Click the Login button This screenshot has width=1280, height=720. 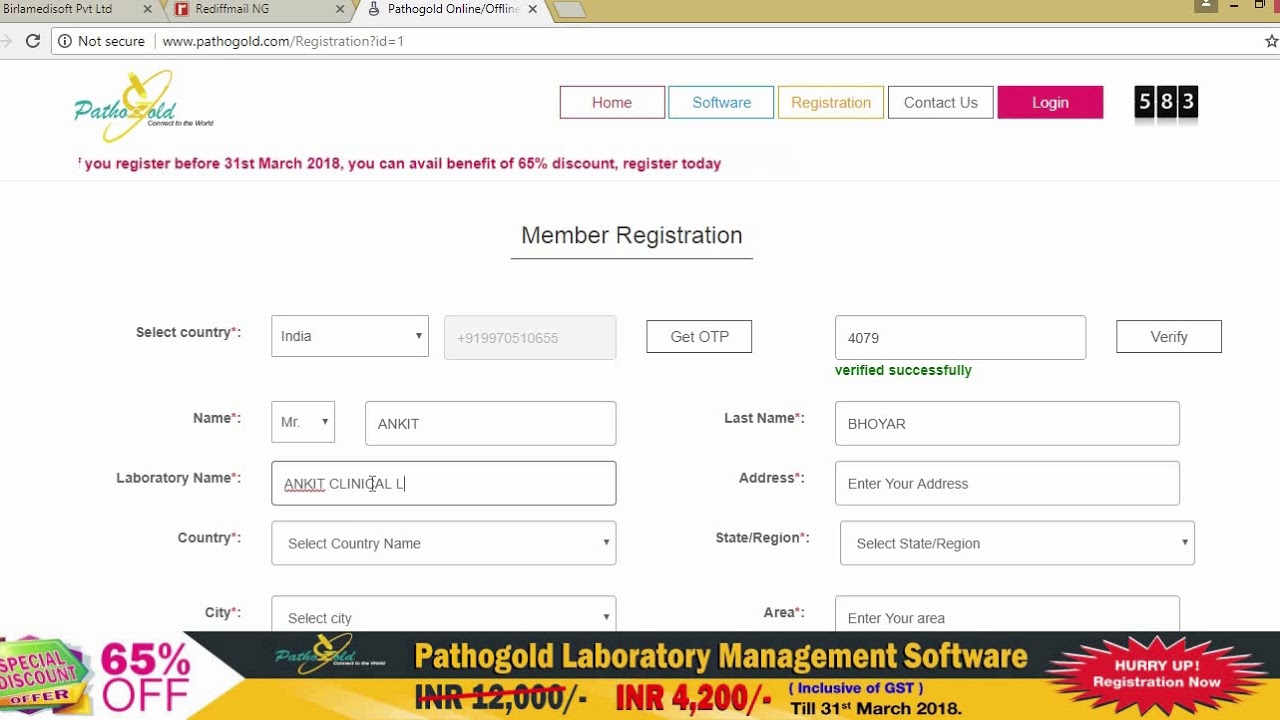pyautogui.click(x=1050, y=102)
